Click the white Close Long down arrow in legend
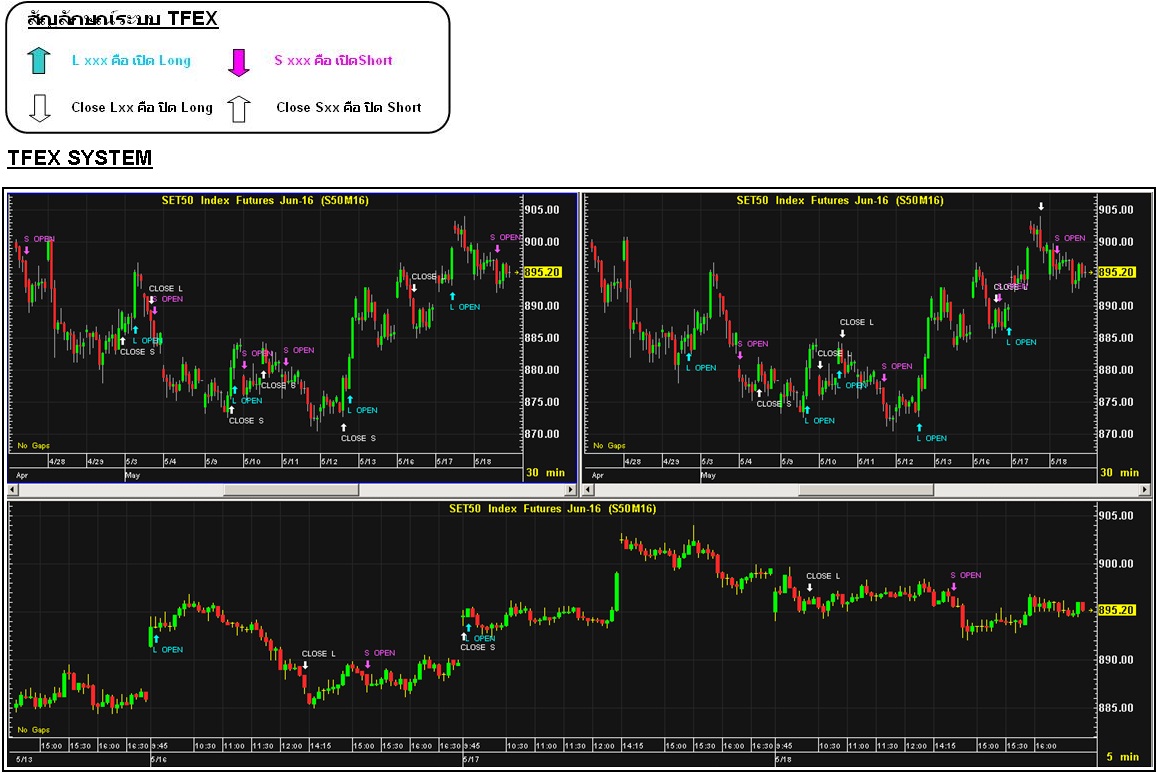Image resolution: width=1157 pixels, height=773 pixels. coord(39,108)
